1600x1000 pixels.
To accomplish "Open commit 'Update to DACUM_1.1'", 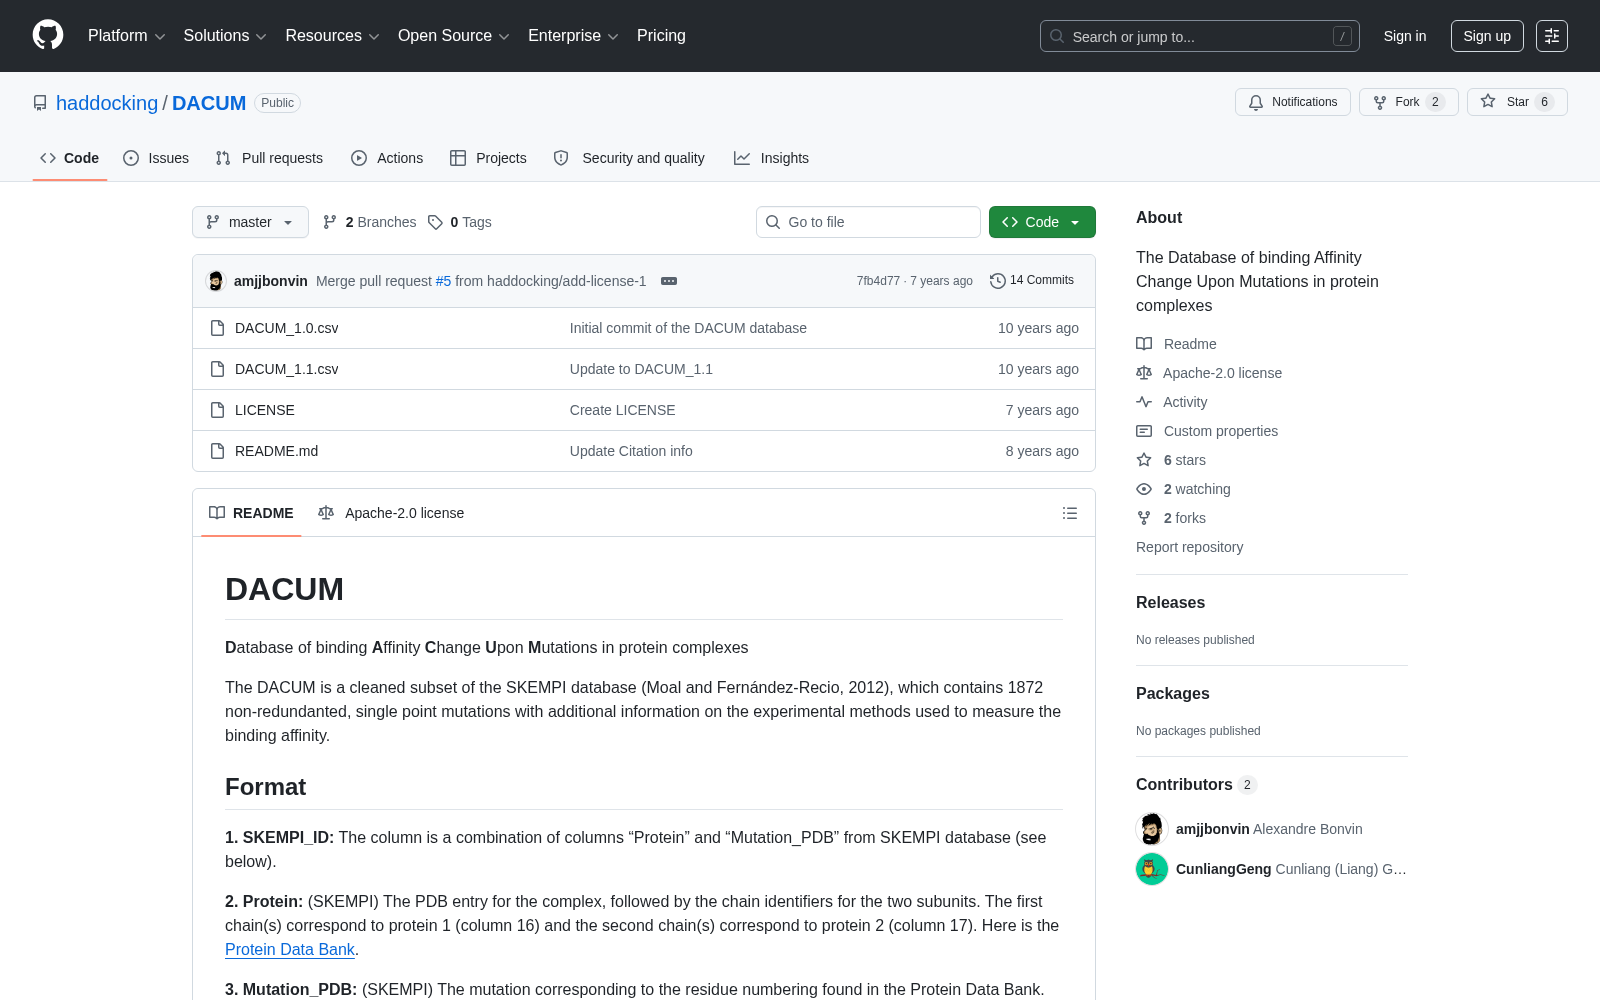I will pos(641,369).
